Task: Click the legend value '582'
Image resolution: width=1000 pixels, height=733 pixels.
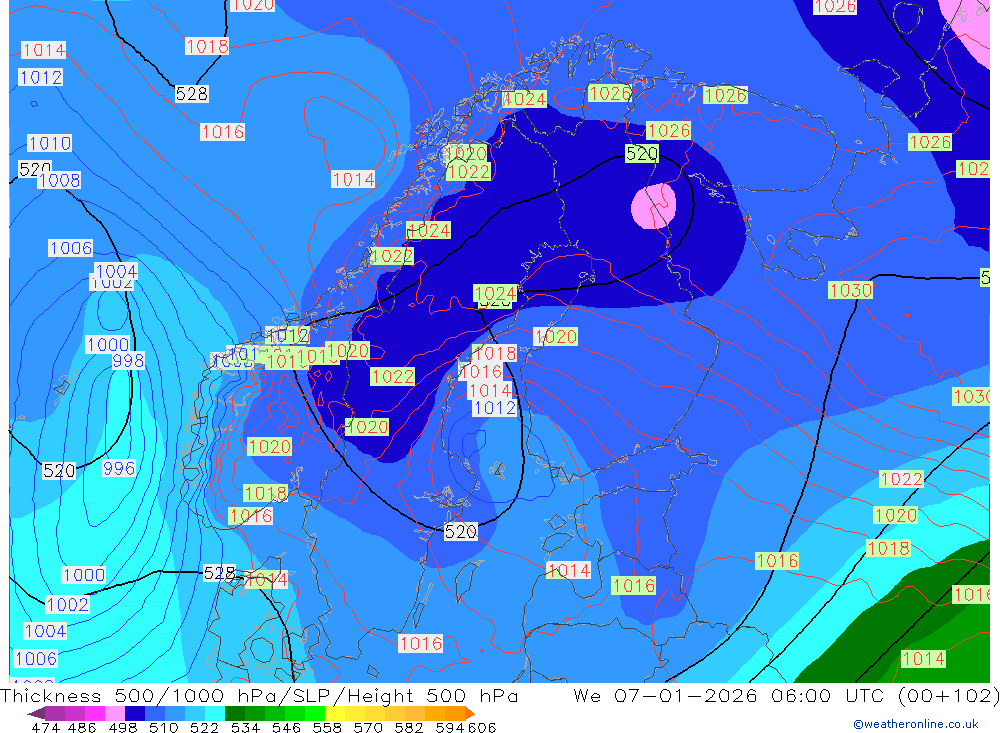Action: (x=408, y=727)
